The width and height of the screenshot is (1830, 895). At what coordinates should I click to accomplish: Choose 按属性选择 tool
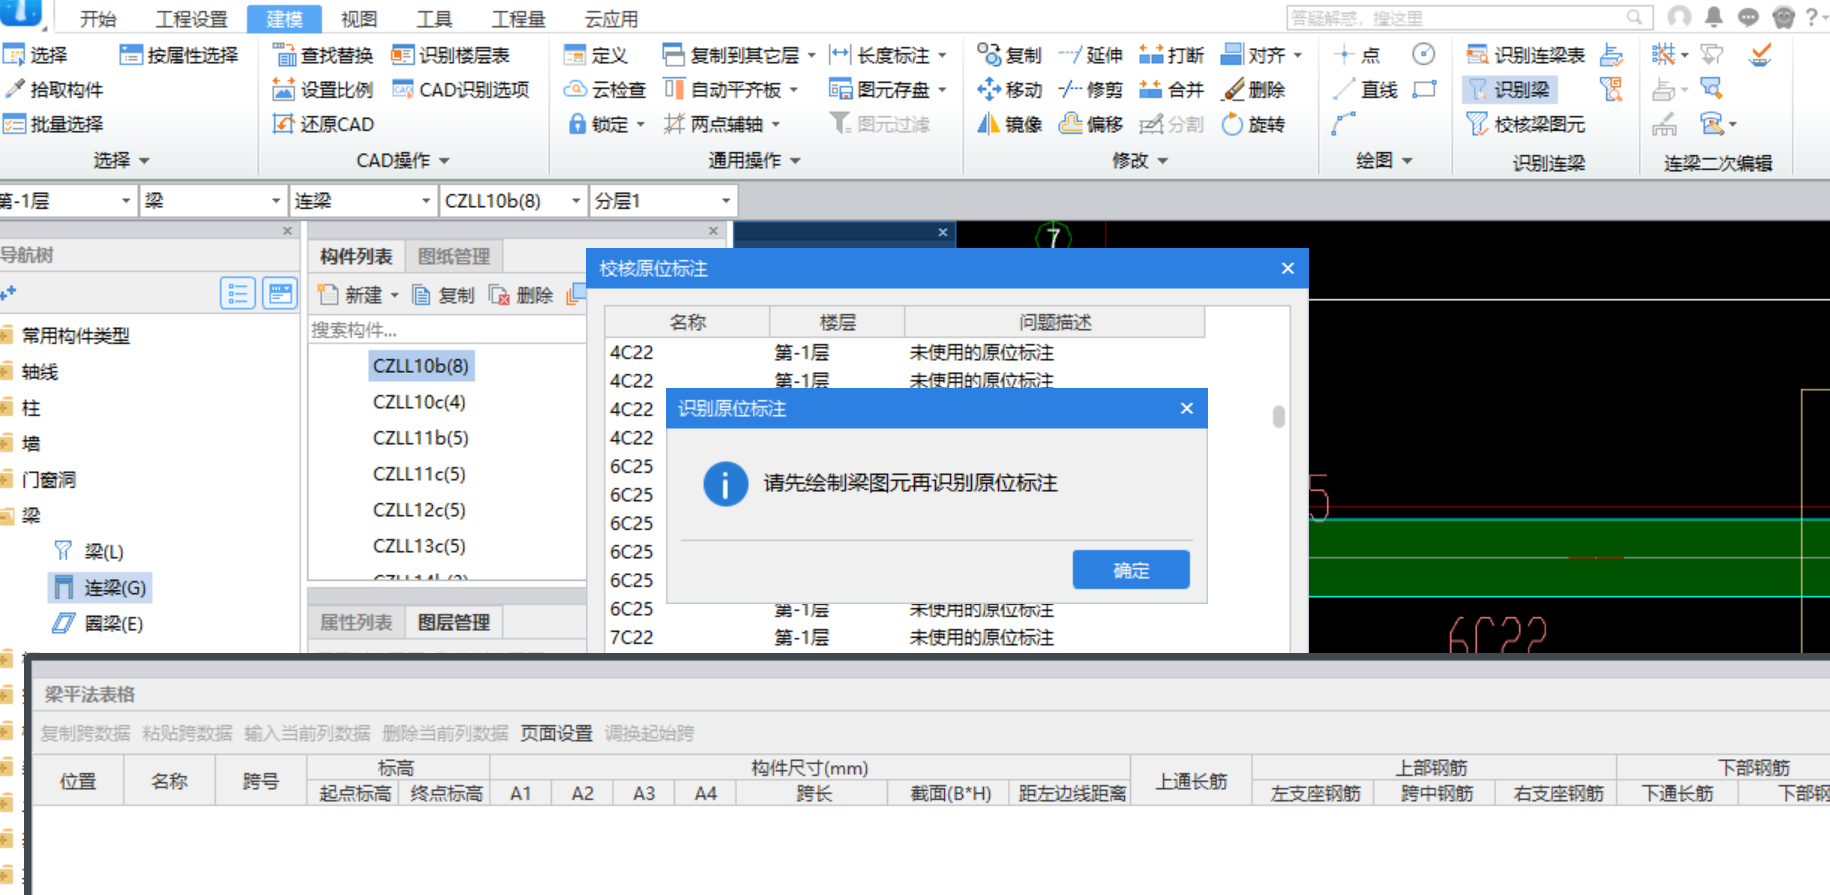click(x=180, y=55)
